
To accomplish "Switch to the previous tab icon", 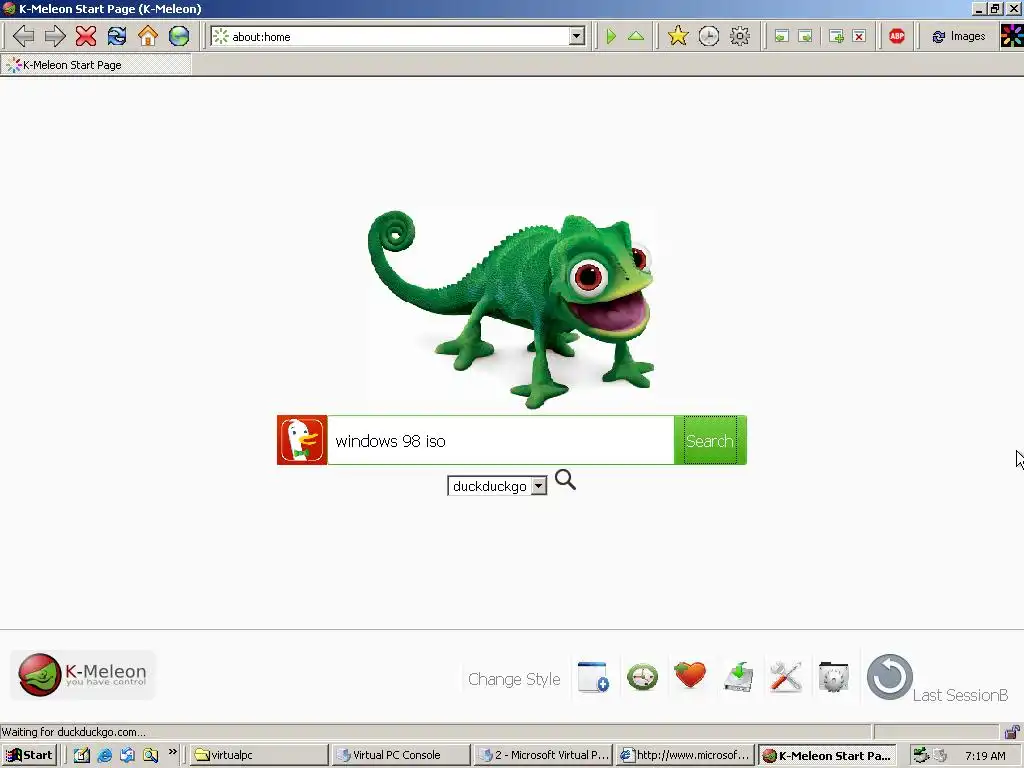I will pos(782,37).
